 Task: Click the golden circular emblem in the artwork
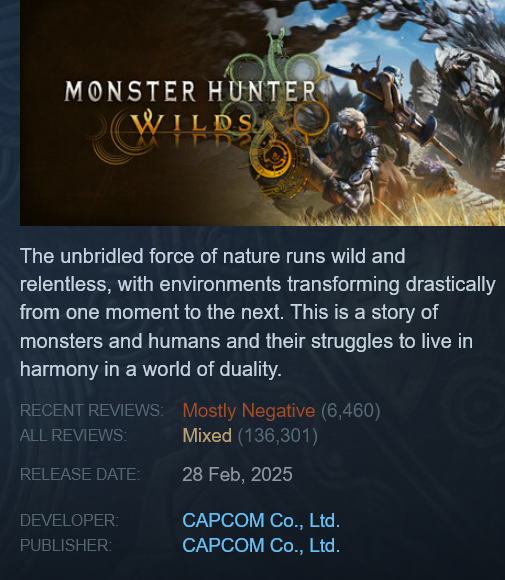pyautogui.click(x=273, y=158)
